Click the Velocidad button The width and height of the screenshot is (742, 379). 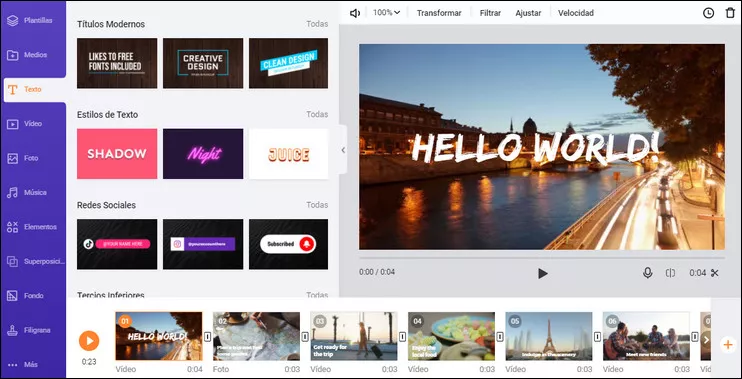pyautogui.click(x=575, y=13)
